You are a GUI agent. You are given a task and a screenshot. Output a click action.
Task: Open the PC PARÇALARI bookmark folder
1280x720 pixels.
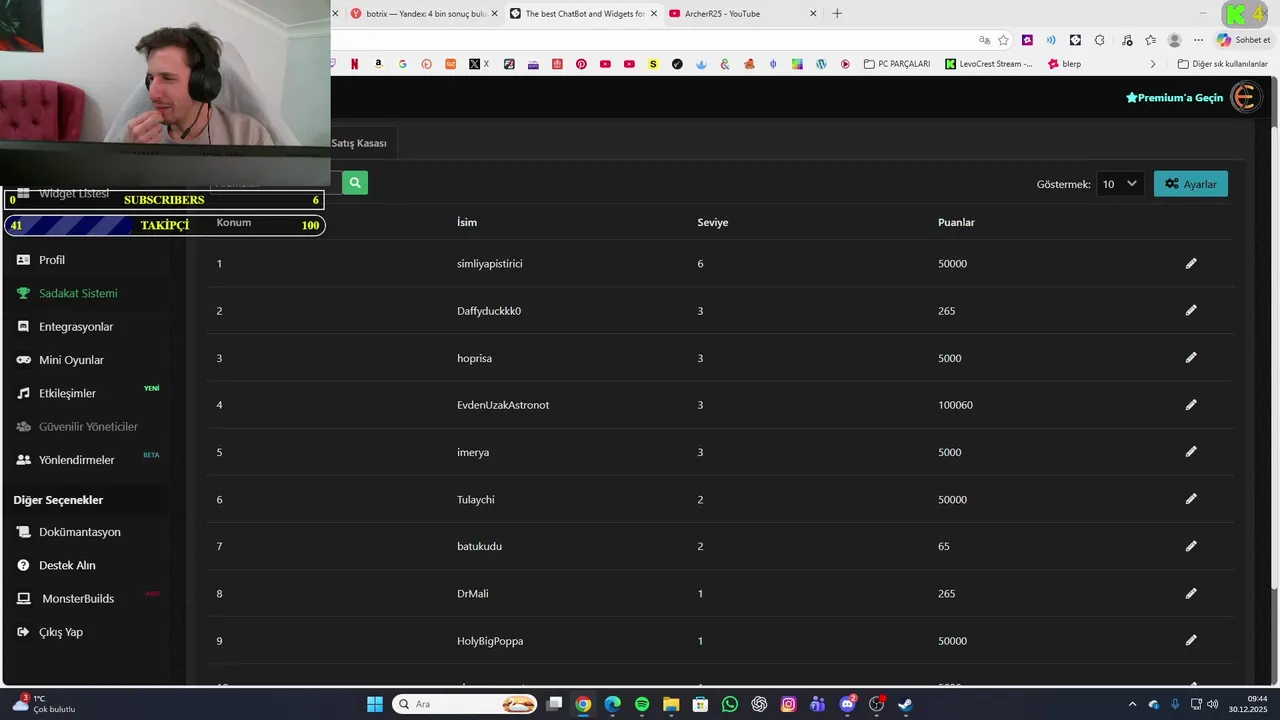point(897,64)
